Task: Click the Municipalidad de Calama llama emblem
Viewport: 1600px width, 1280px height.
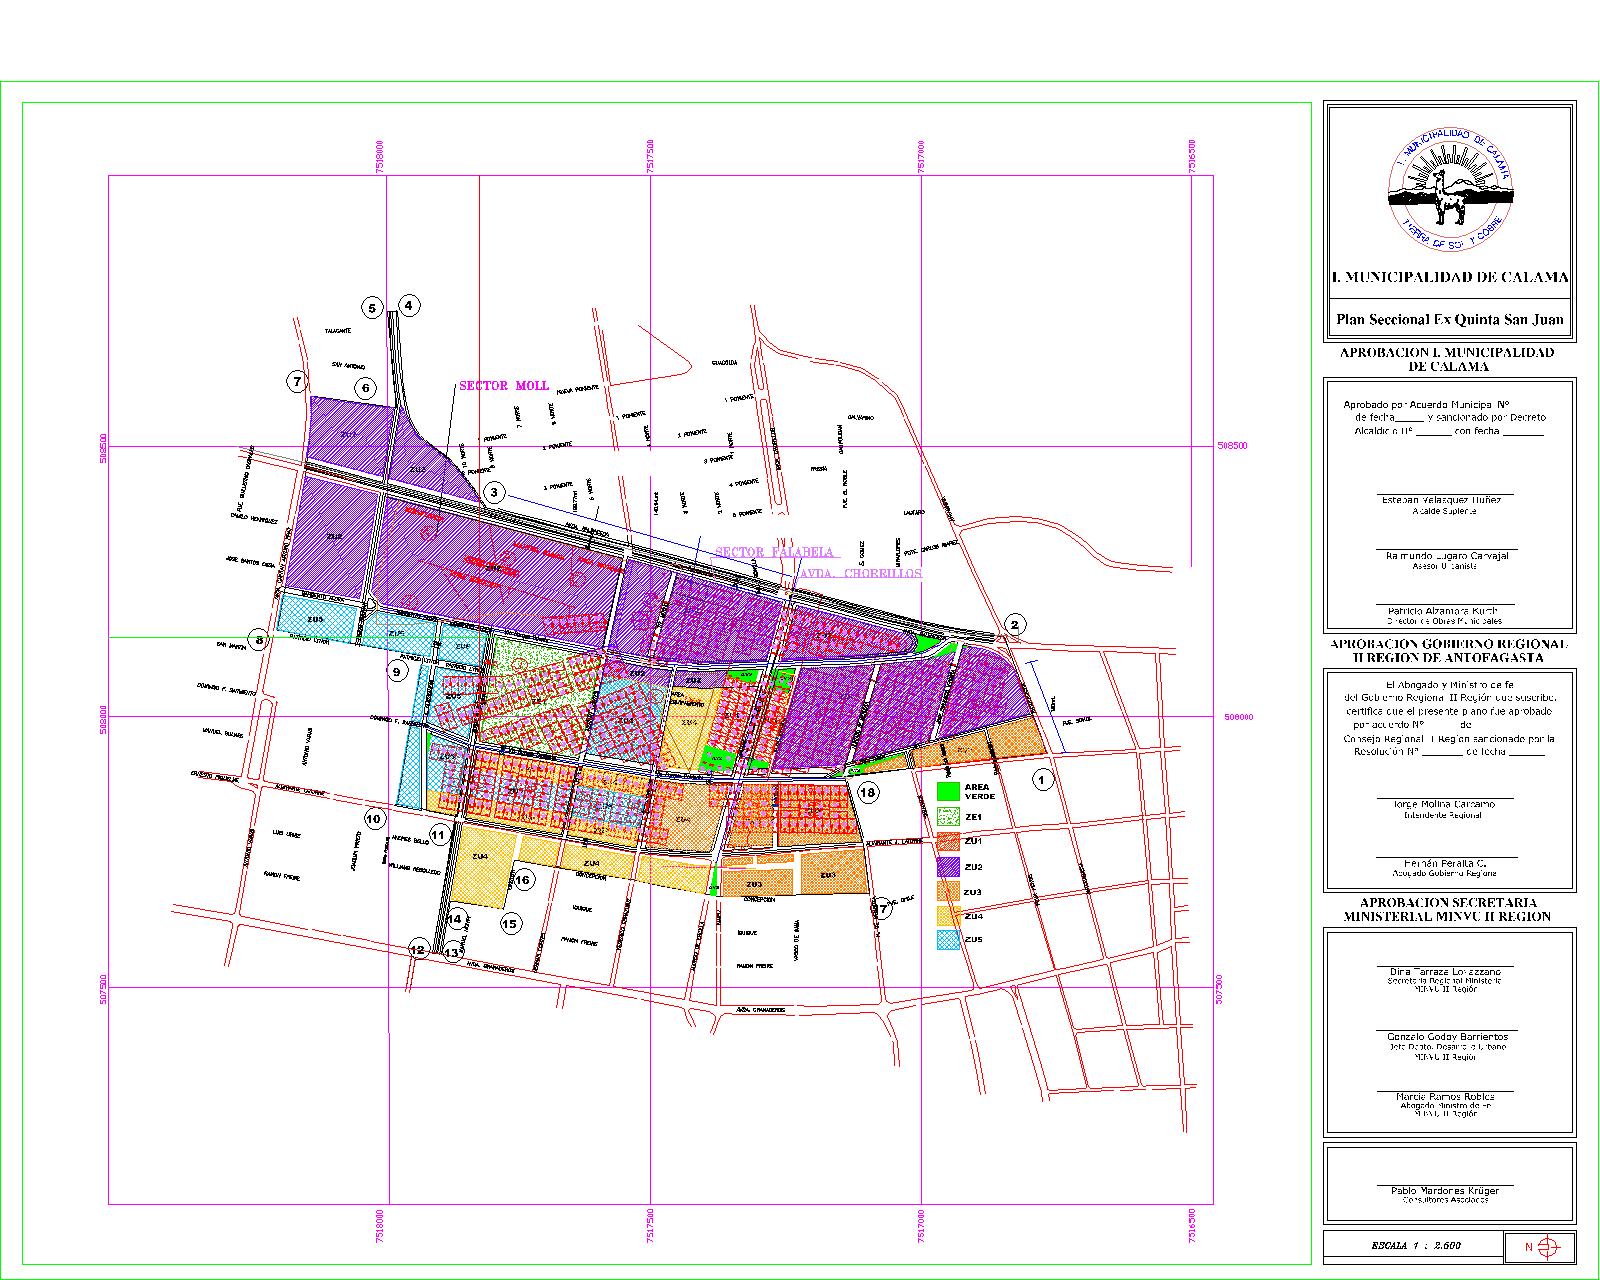Action: (x=1449, y=190)
